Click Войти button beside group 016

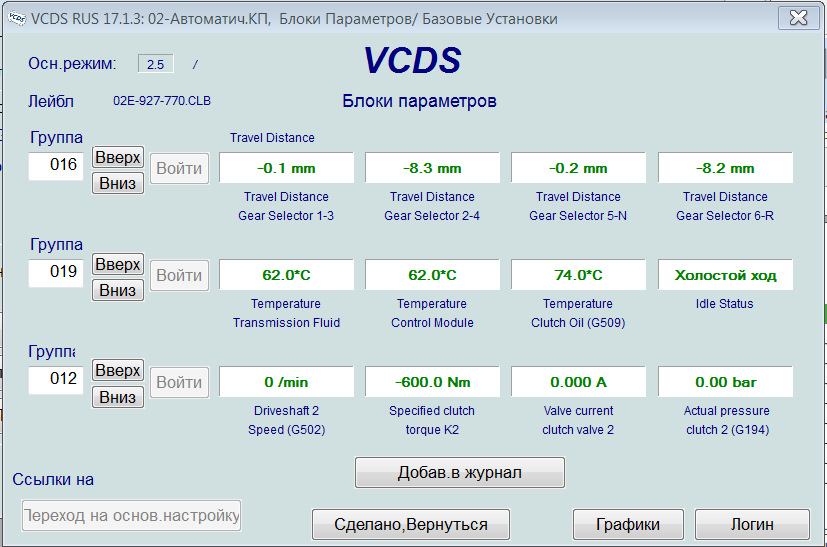(179, 168)
